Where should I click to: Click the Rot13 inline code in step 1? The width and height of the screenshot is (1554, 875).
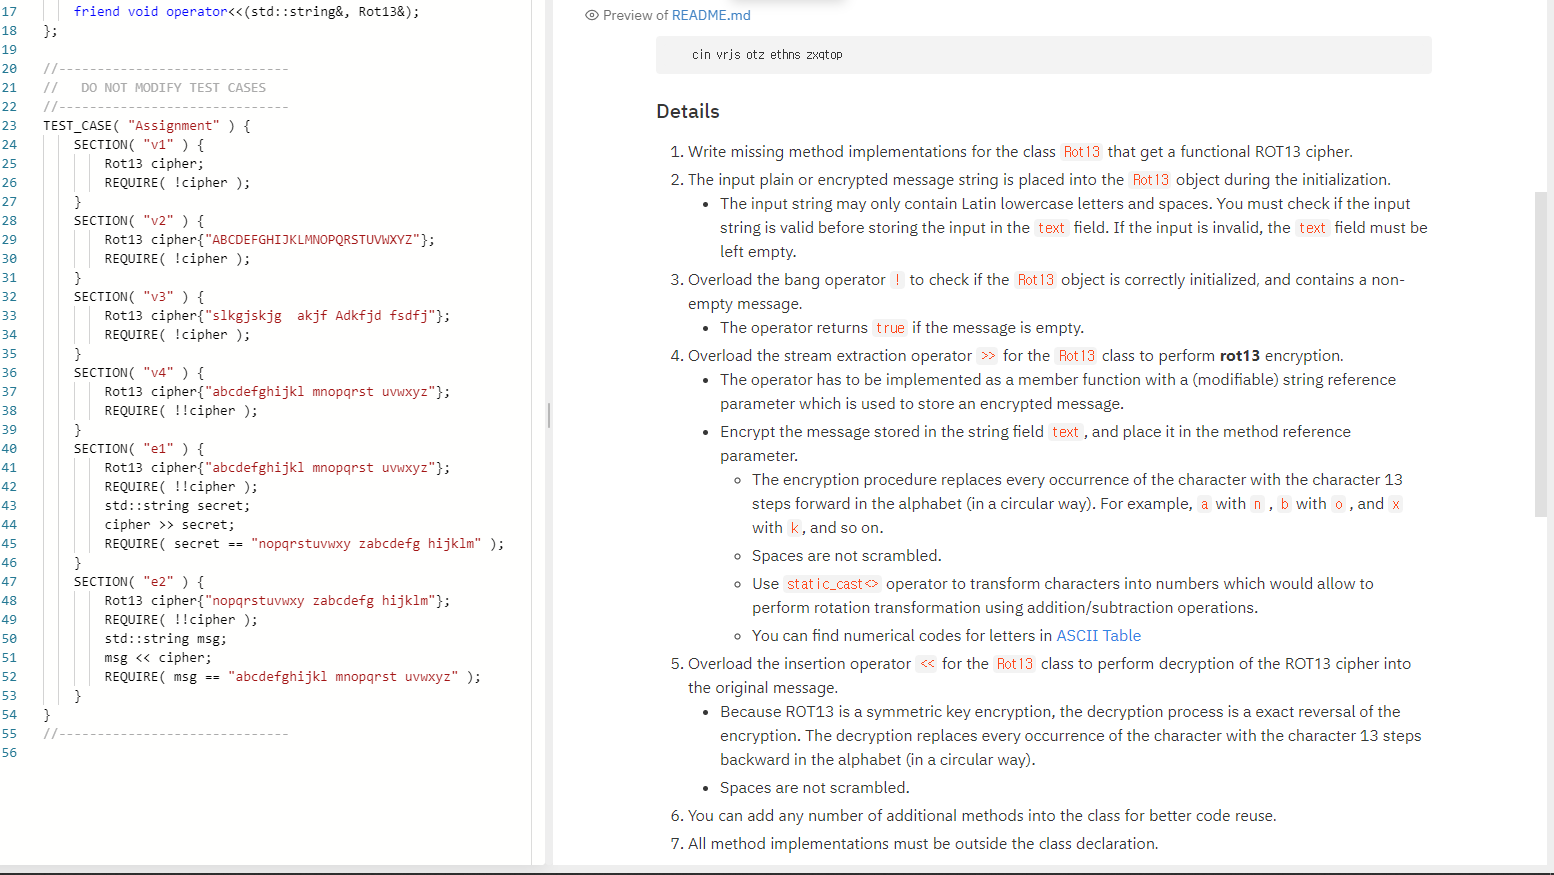pos(1081,152)
